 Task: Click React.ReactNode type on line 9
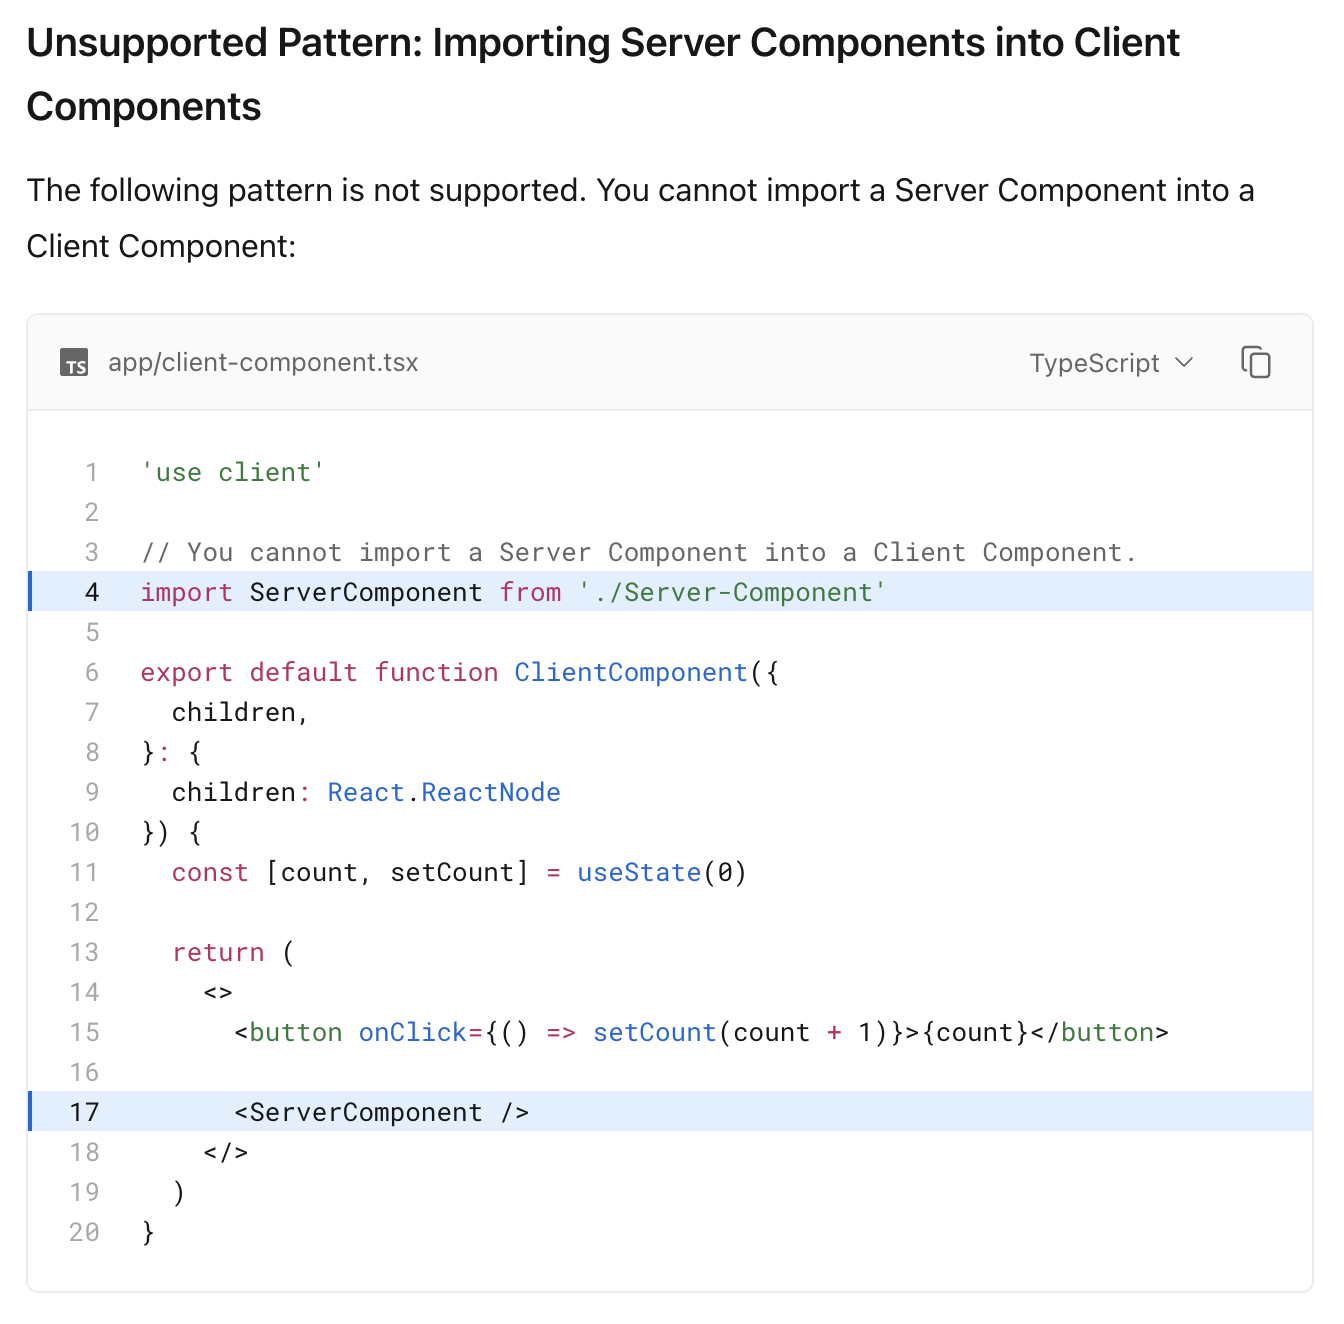pos(444,792)
